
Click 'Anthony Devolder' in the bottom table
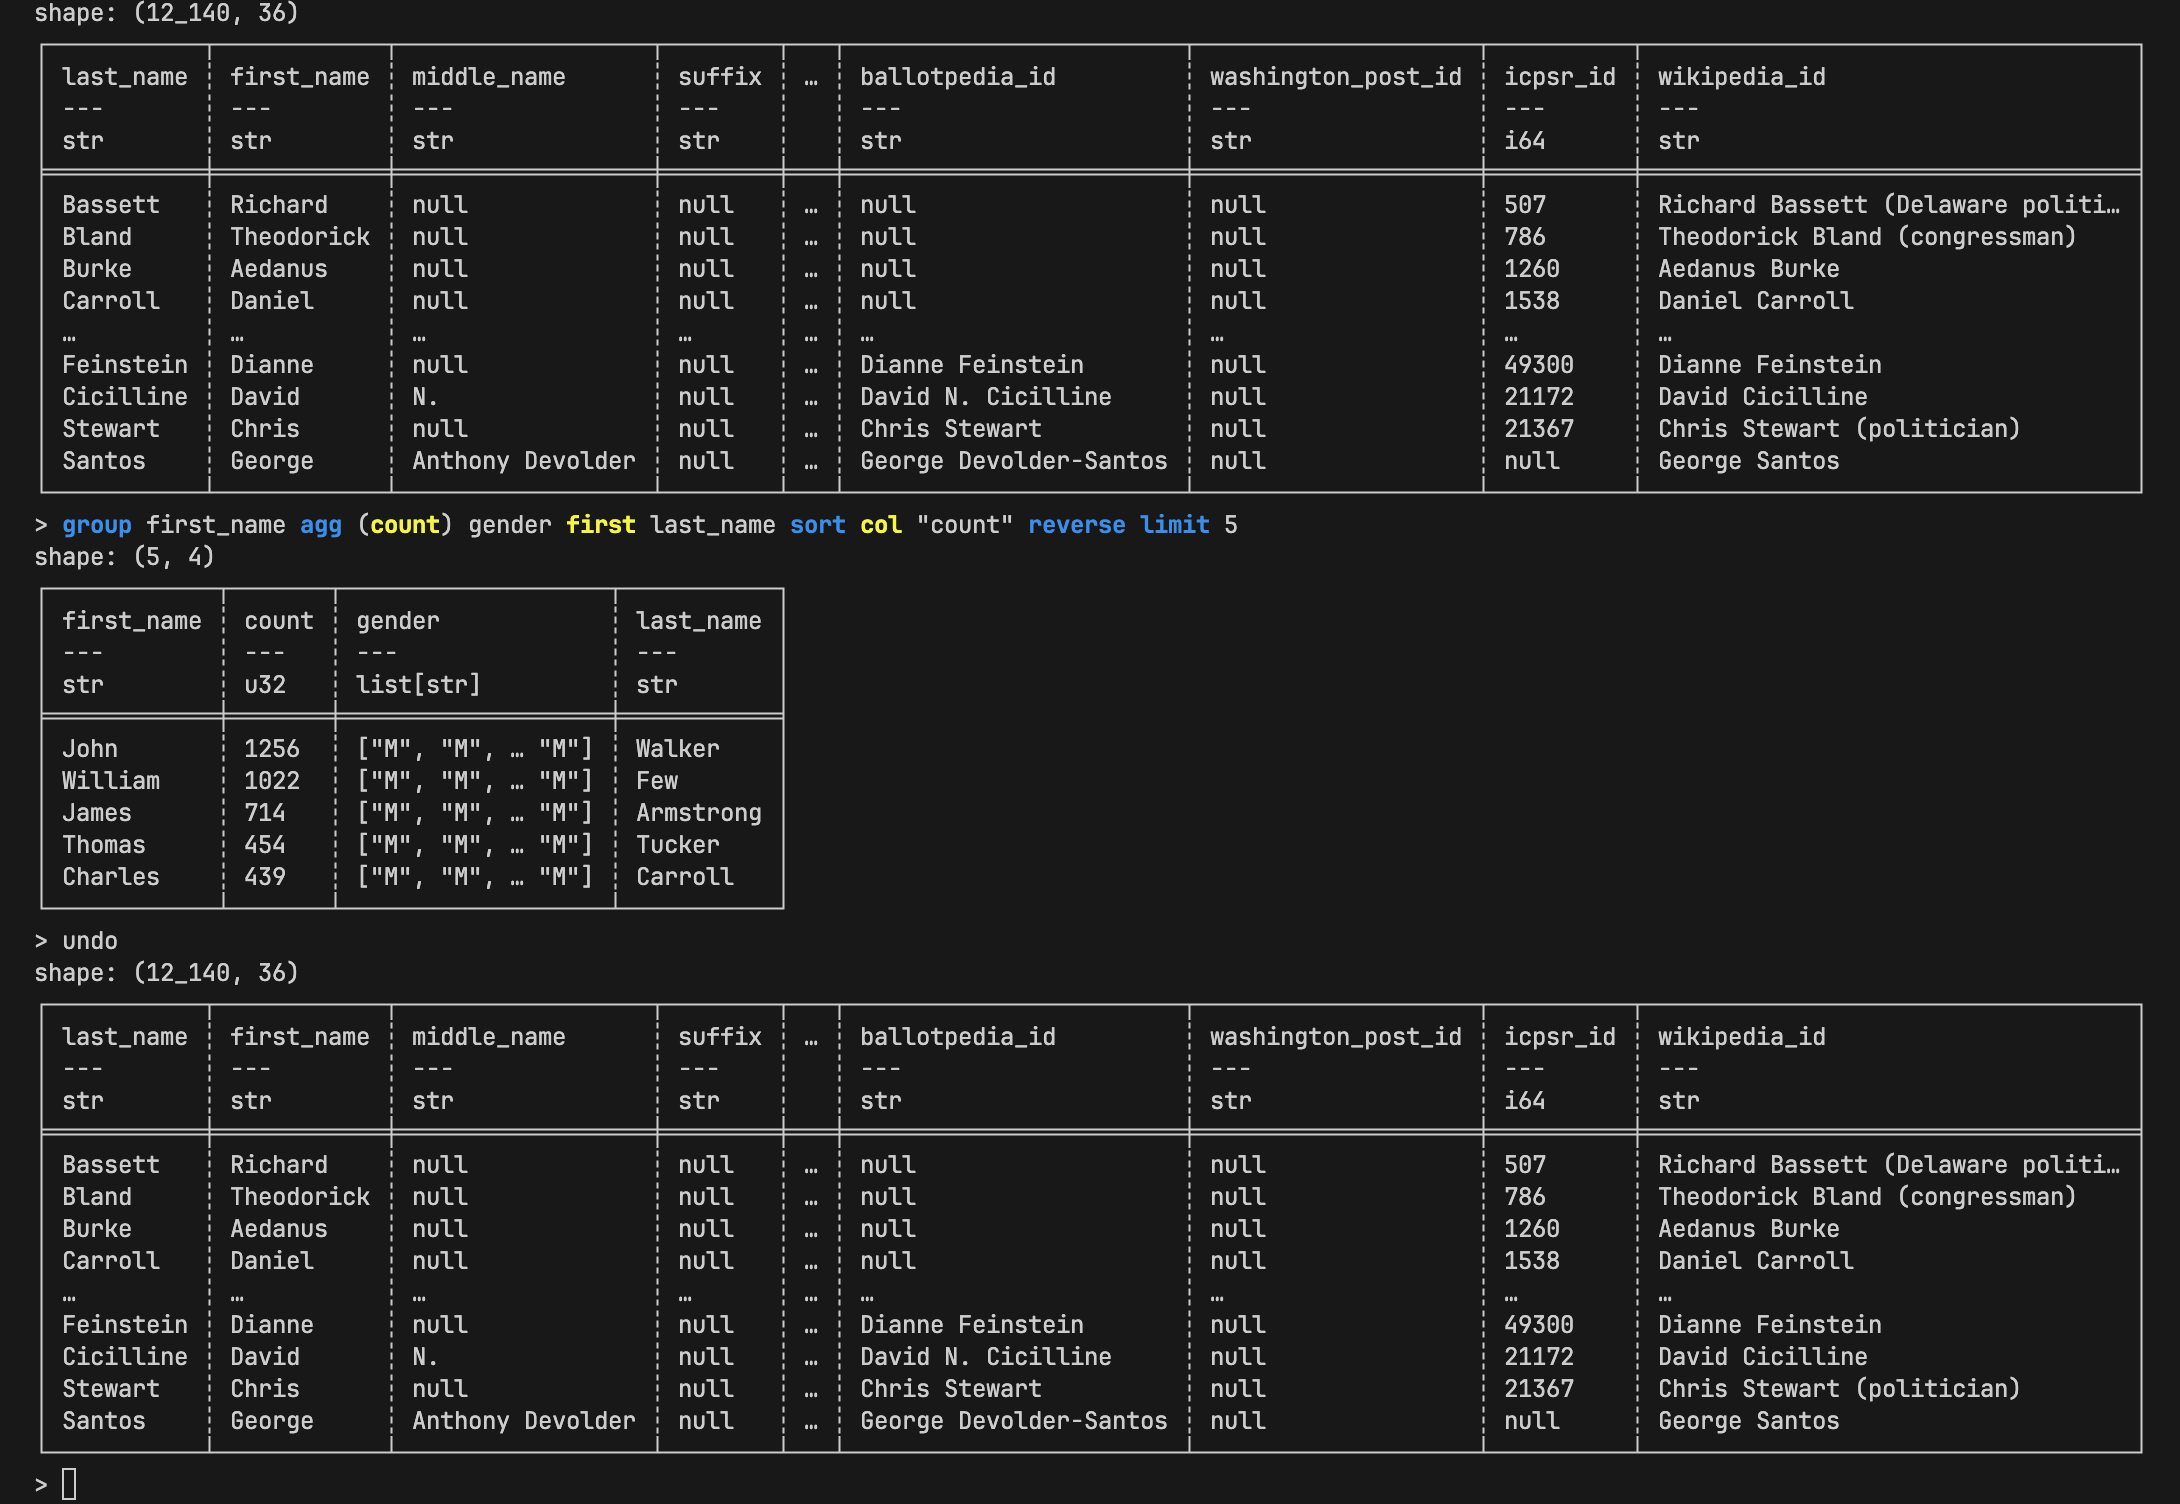pos(523,1421)
